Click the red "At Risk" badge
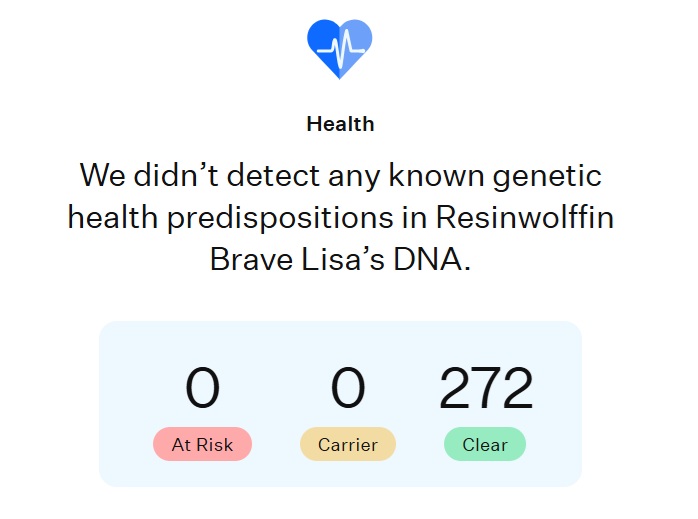 [202, 444]
